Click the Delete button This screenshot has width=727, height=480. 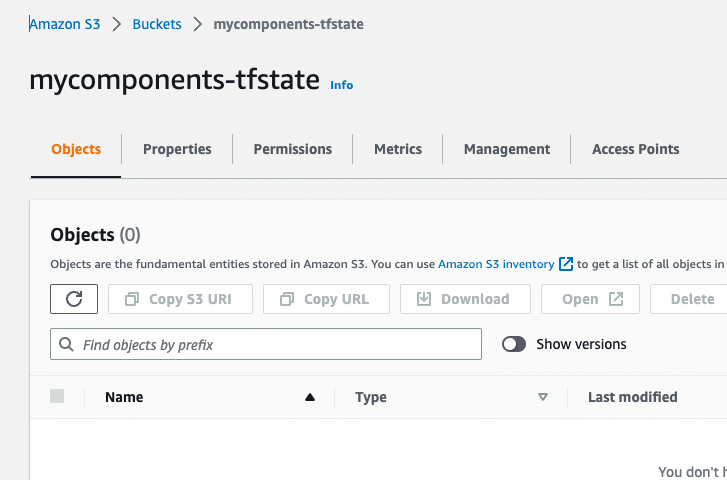coord(691,299)
